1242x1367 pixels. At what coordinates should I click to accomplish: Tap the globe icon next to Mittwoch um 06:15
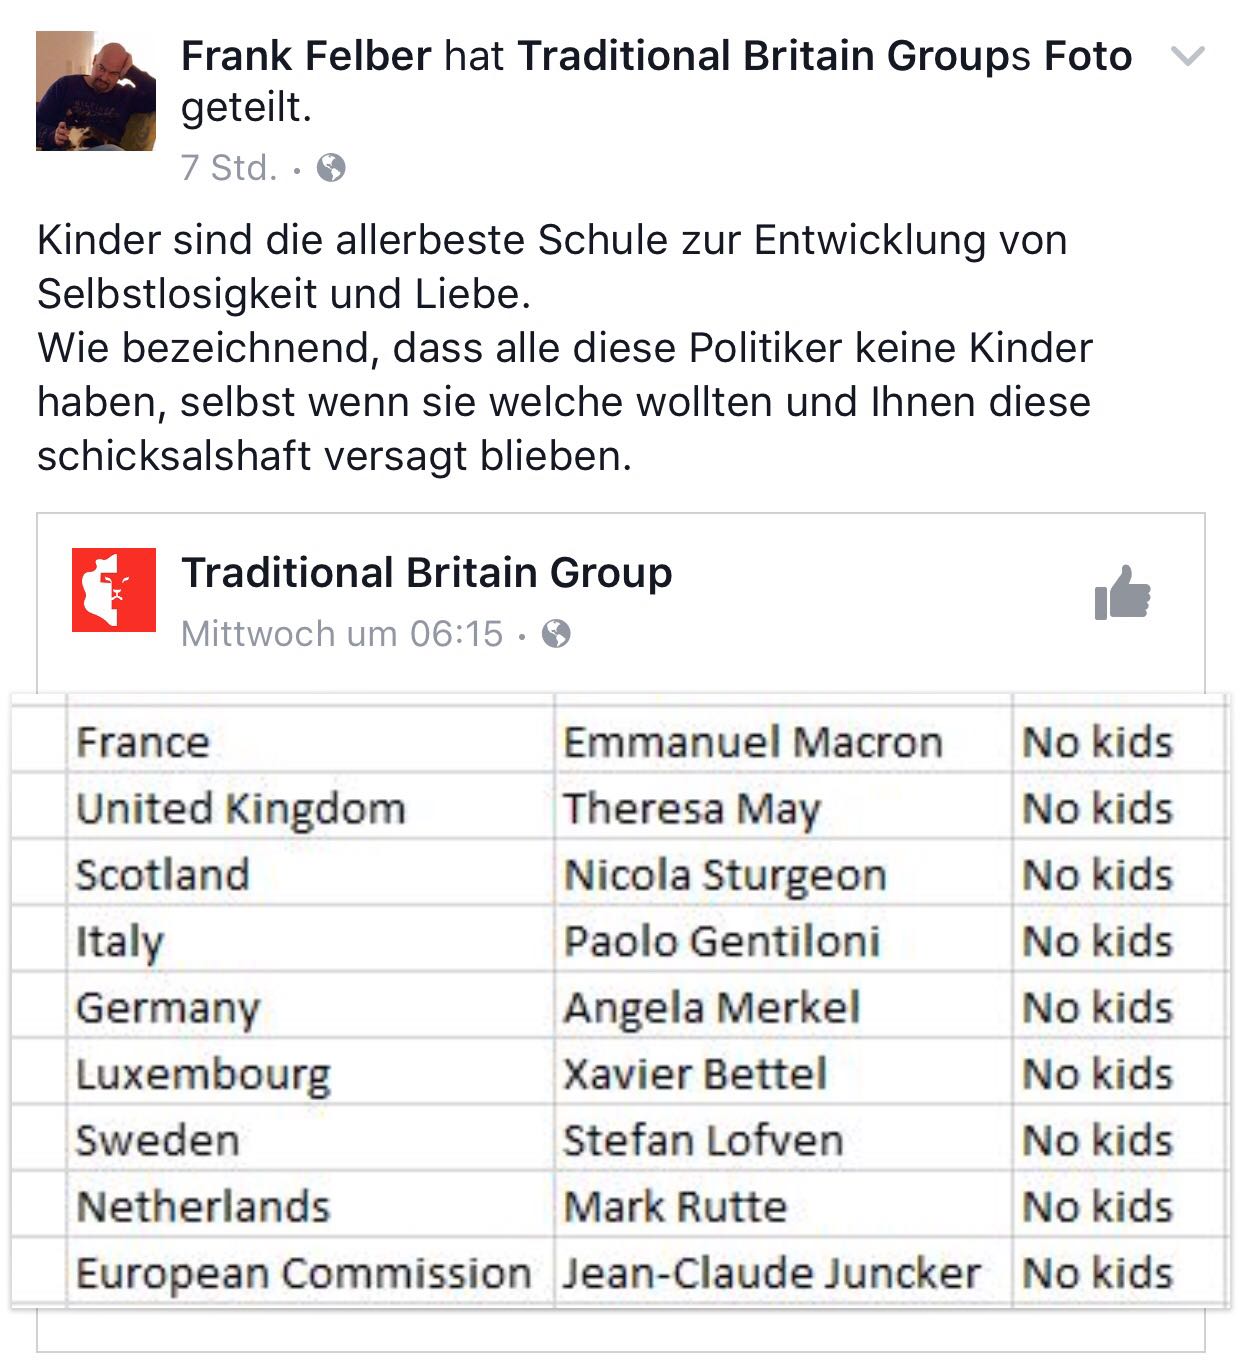pyautogui.click(x=556, y=634)
